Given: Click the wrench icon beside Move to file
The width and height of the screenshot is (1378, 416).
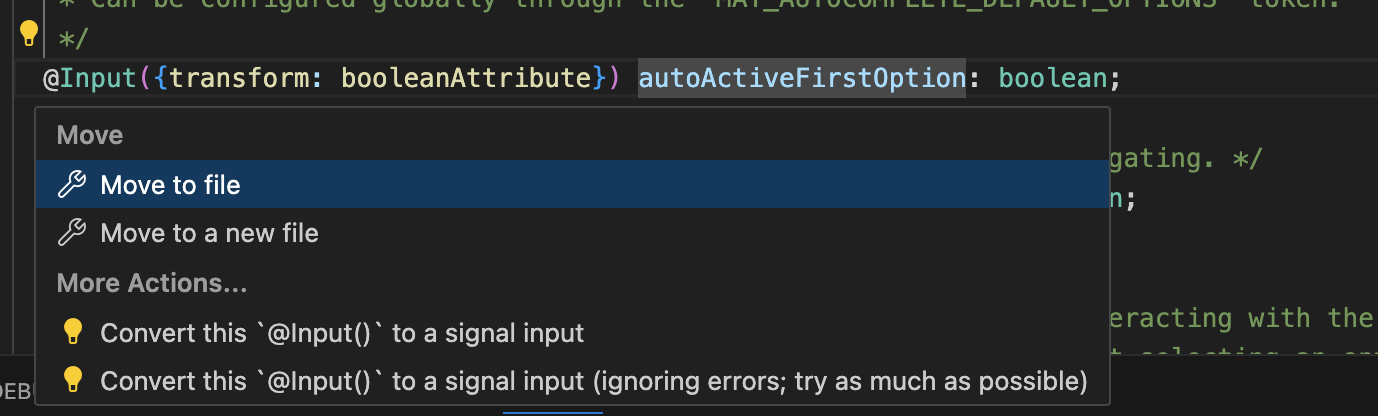Looking at the screenshot, I should point(72,185).
